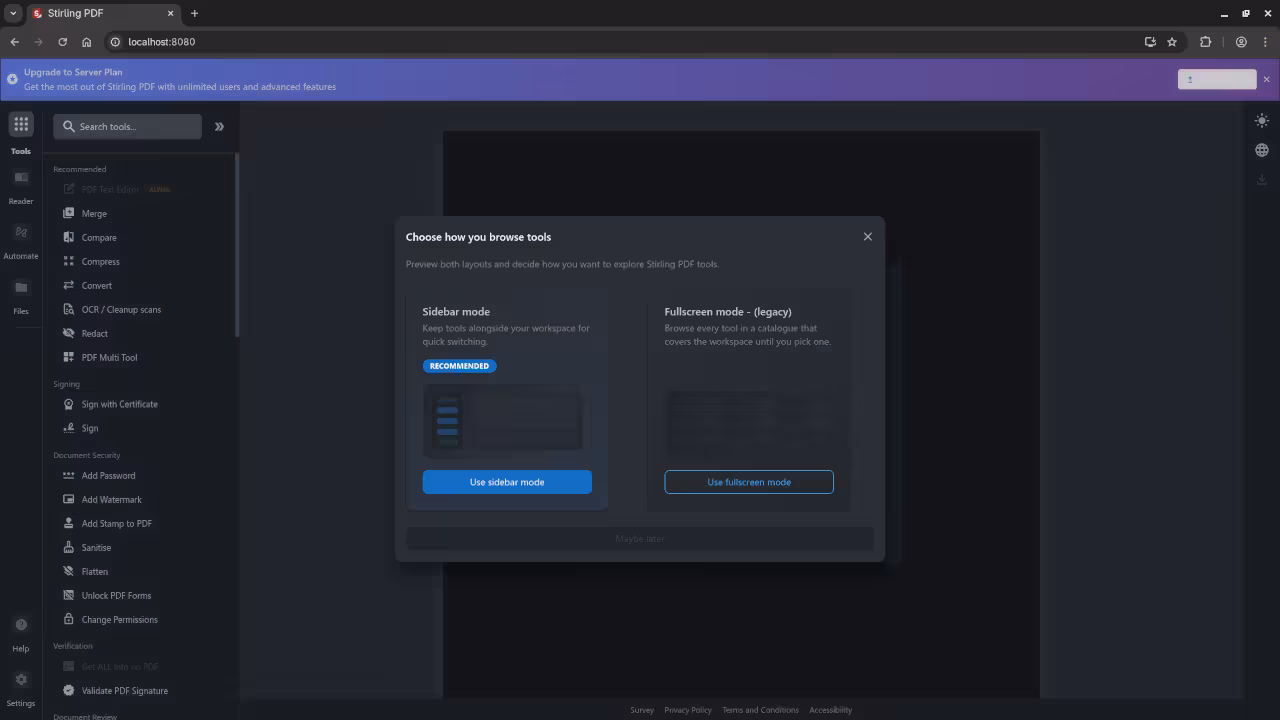This screenshot has width=1280, height=720.
Task: Select the Merge tool
Action: tap(94, 214)
